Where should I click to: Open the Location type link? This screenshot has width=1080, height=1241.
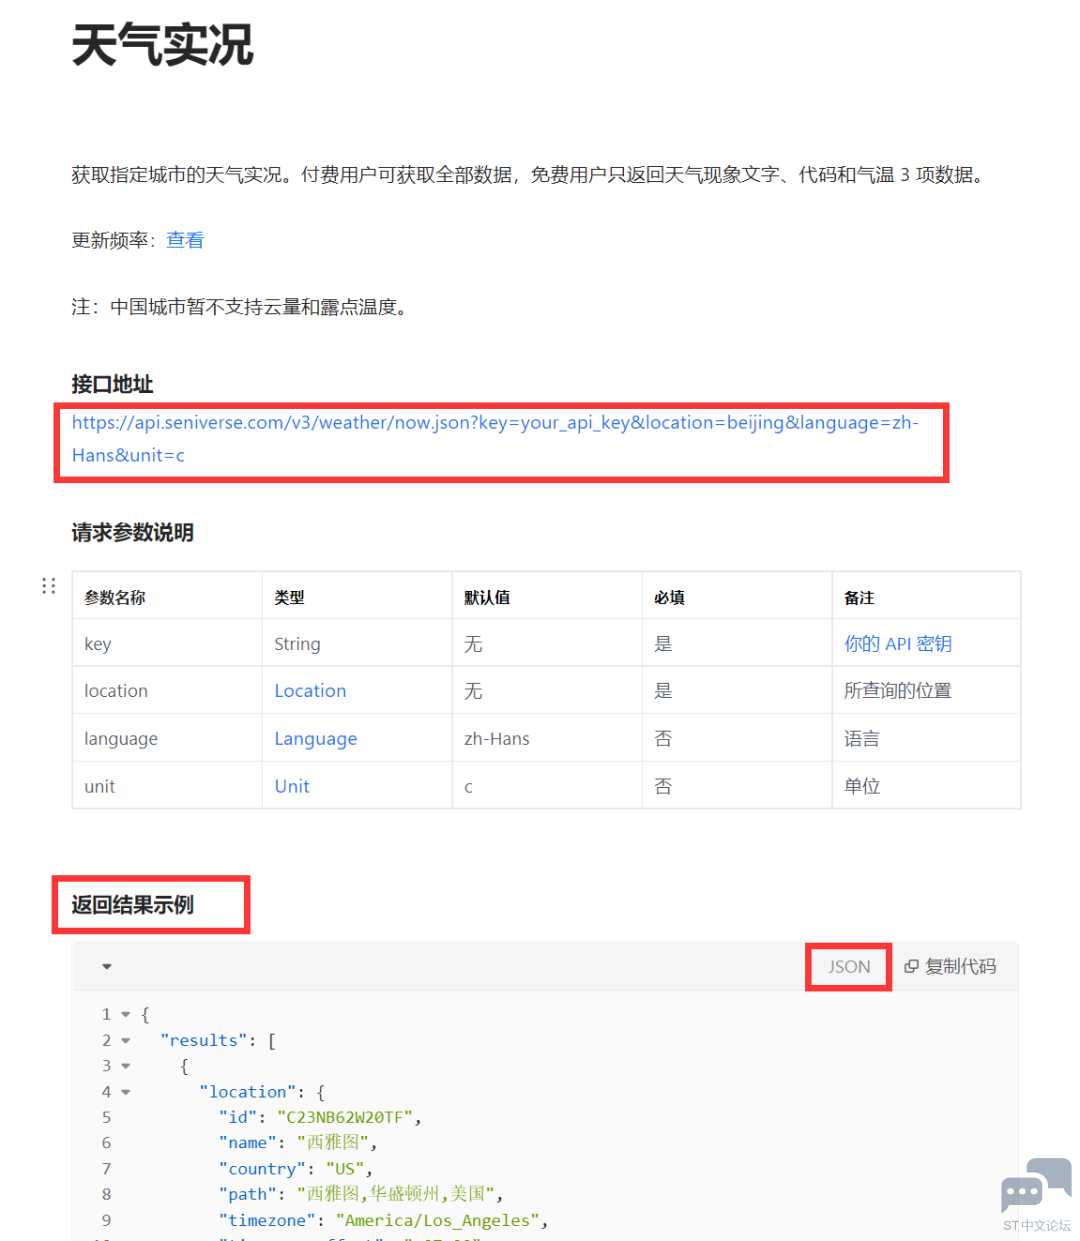click(x=310, y=691)
